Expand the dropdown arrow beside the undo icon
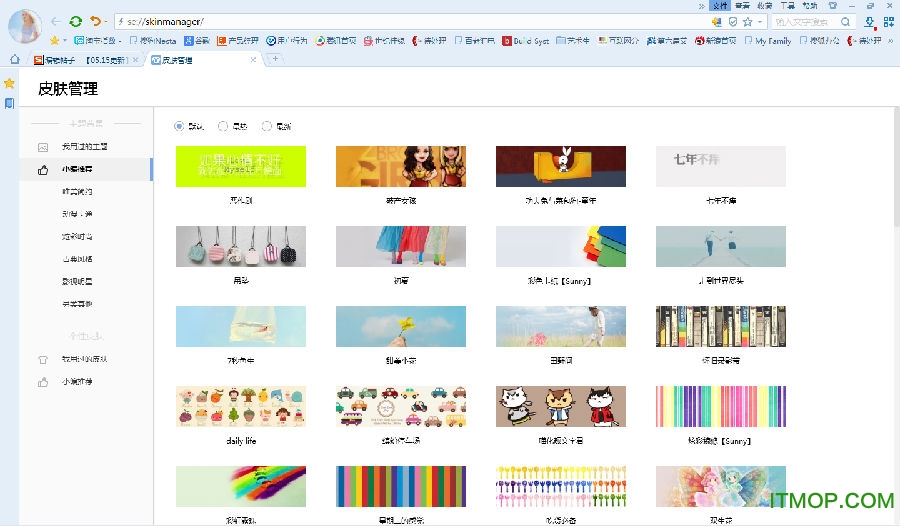The image size is (900, 526). pyautogui.click(x=105, y=21)
